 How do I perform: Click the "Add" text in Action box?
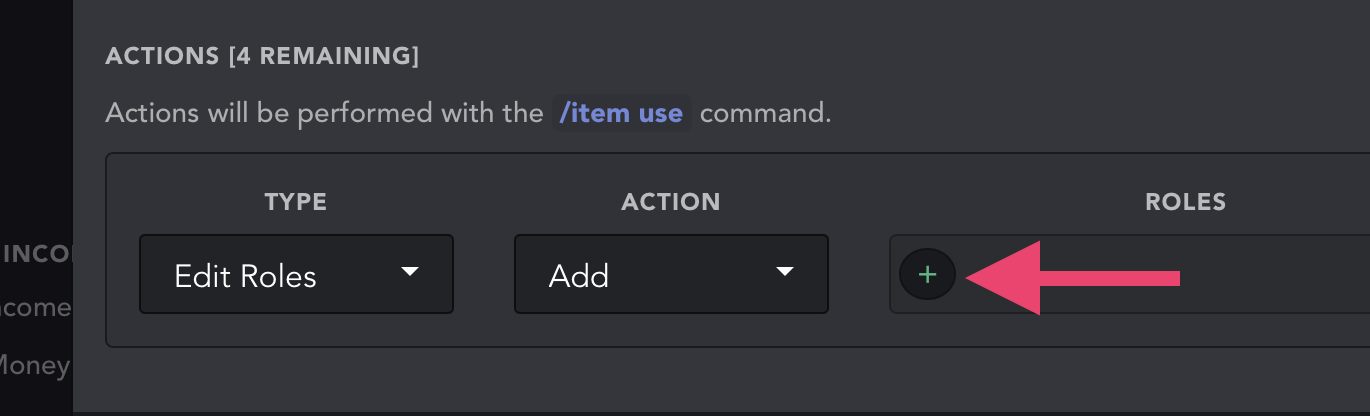coord(579,276)
